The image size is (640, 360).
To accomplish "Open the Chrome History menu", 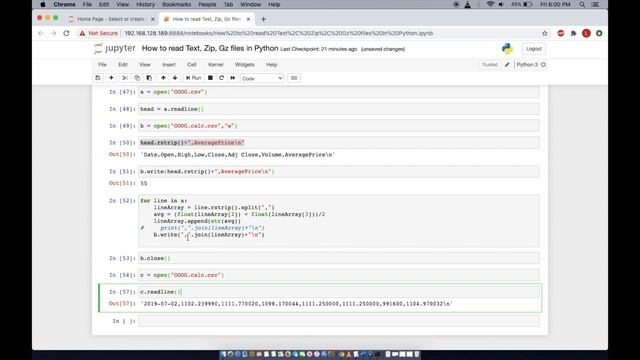I will tap(145, 4).
